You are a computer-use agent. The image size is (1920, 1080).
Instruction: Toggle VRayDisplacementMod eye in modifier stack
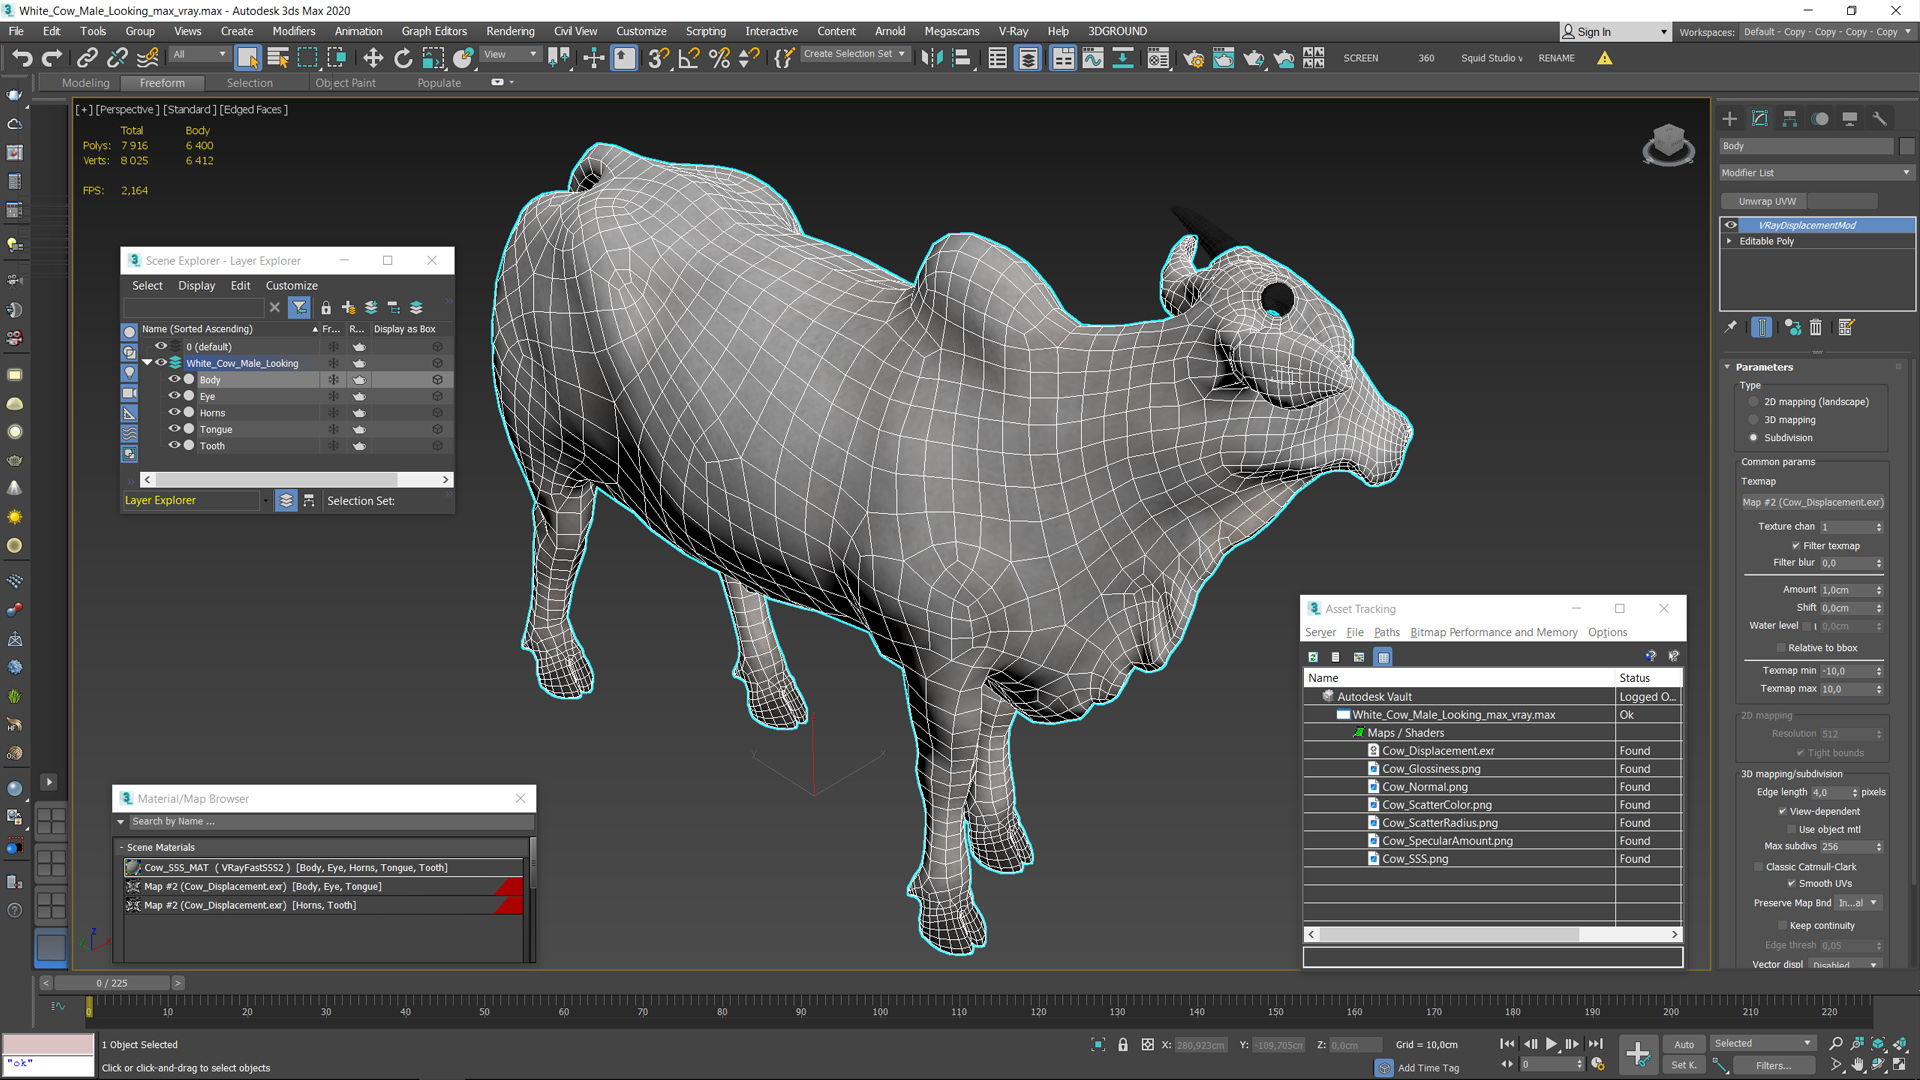pyautogui.click(x=1731, y=225)
